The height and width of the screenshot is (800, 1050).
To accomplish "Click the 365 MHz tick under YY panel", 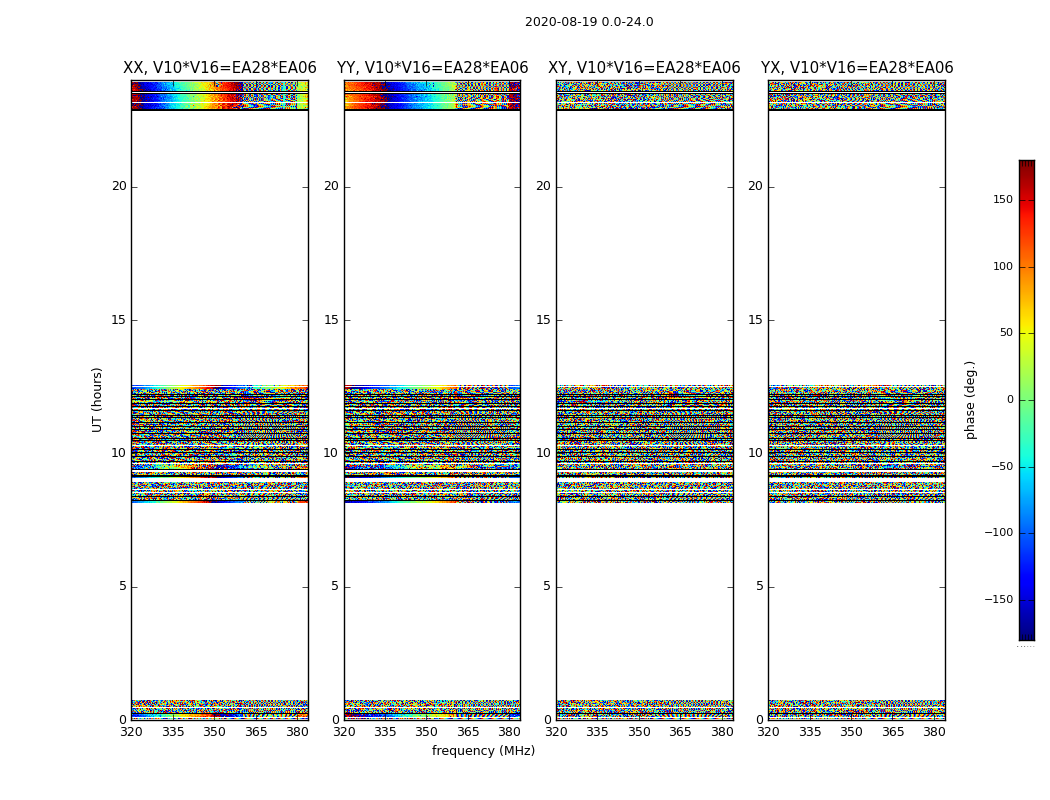I will pos(468,732).
